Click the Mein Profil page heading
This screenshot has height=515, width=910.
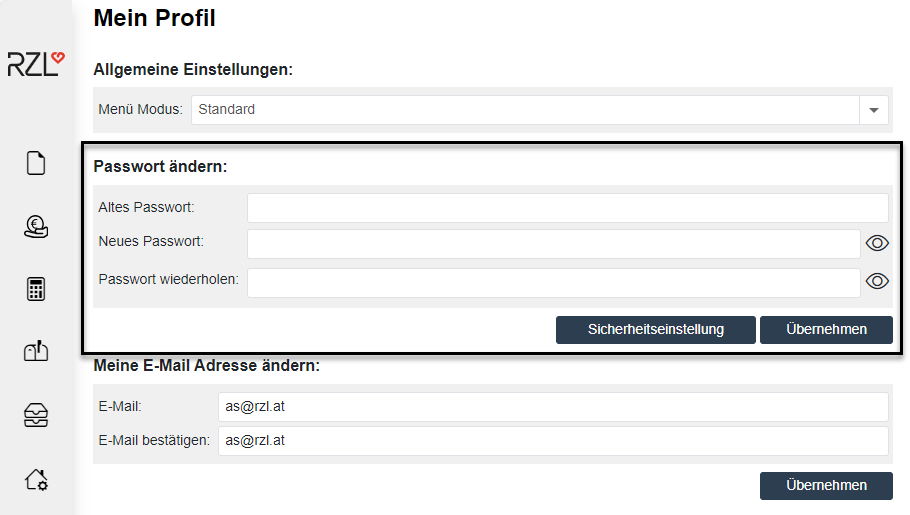154,18
